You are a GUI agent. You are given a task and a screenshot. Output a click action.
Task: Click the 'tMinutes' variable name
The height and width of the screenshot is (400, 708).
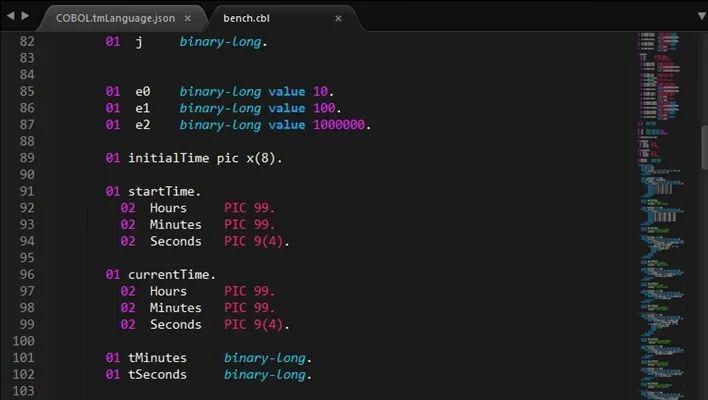[x=157, y=358]
